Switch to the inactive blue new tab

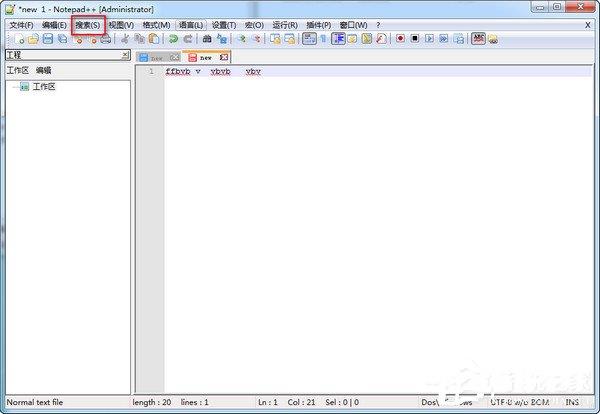coord(157,58)
